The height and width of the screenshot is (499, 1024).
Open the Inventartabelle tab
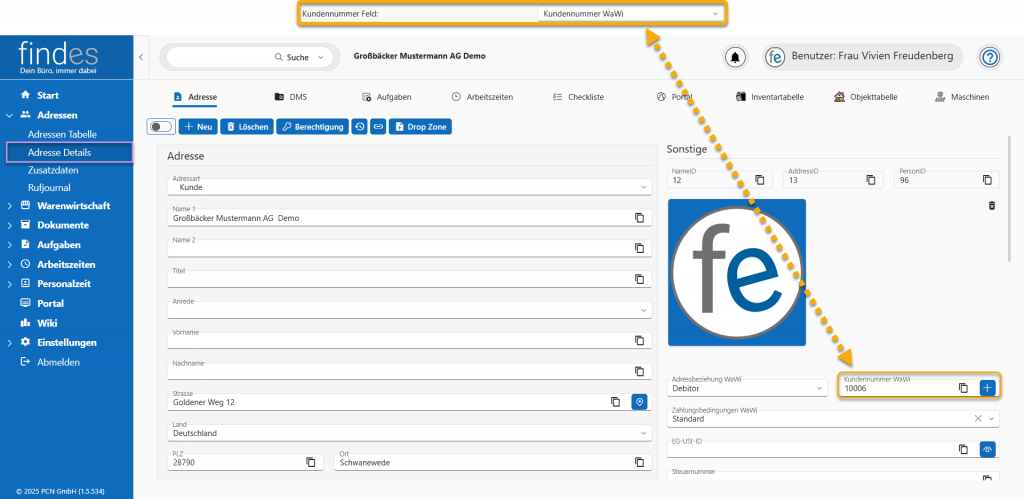769,97
